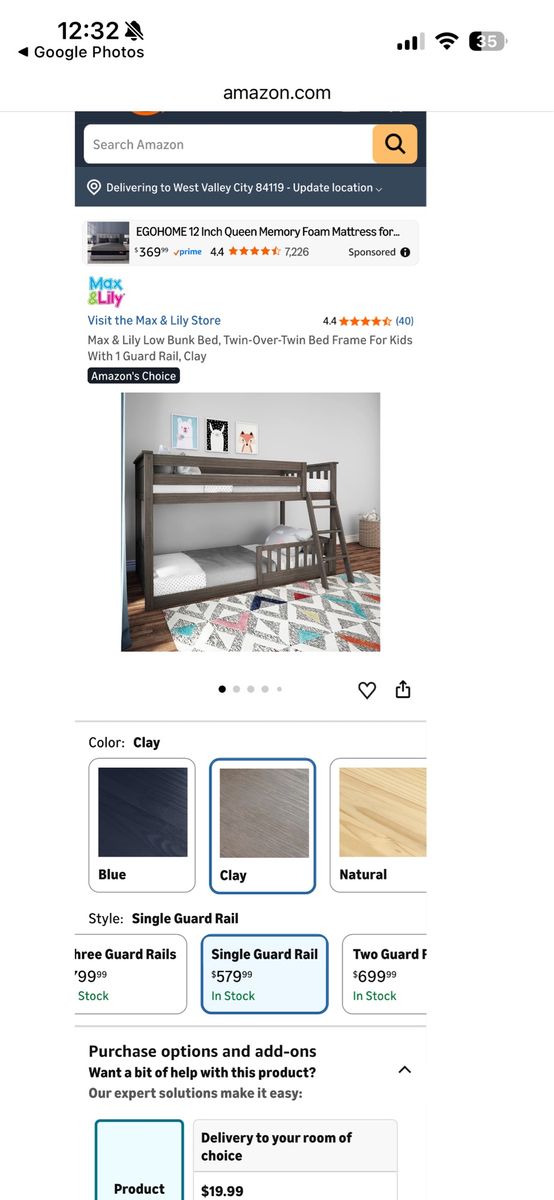Screen dimensions: 554x1200
Task: Select the Clay color swatch
Action: point(263,825)
